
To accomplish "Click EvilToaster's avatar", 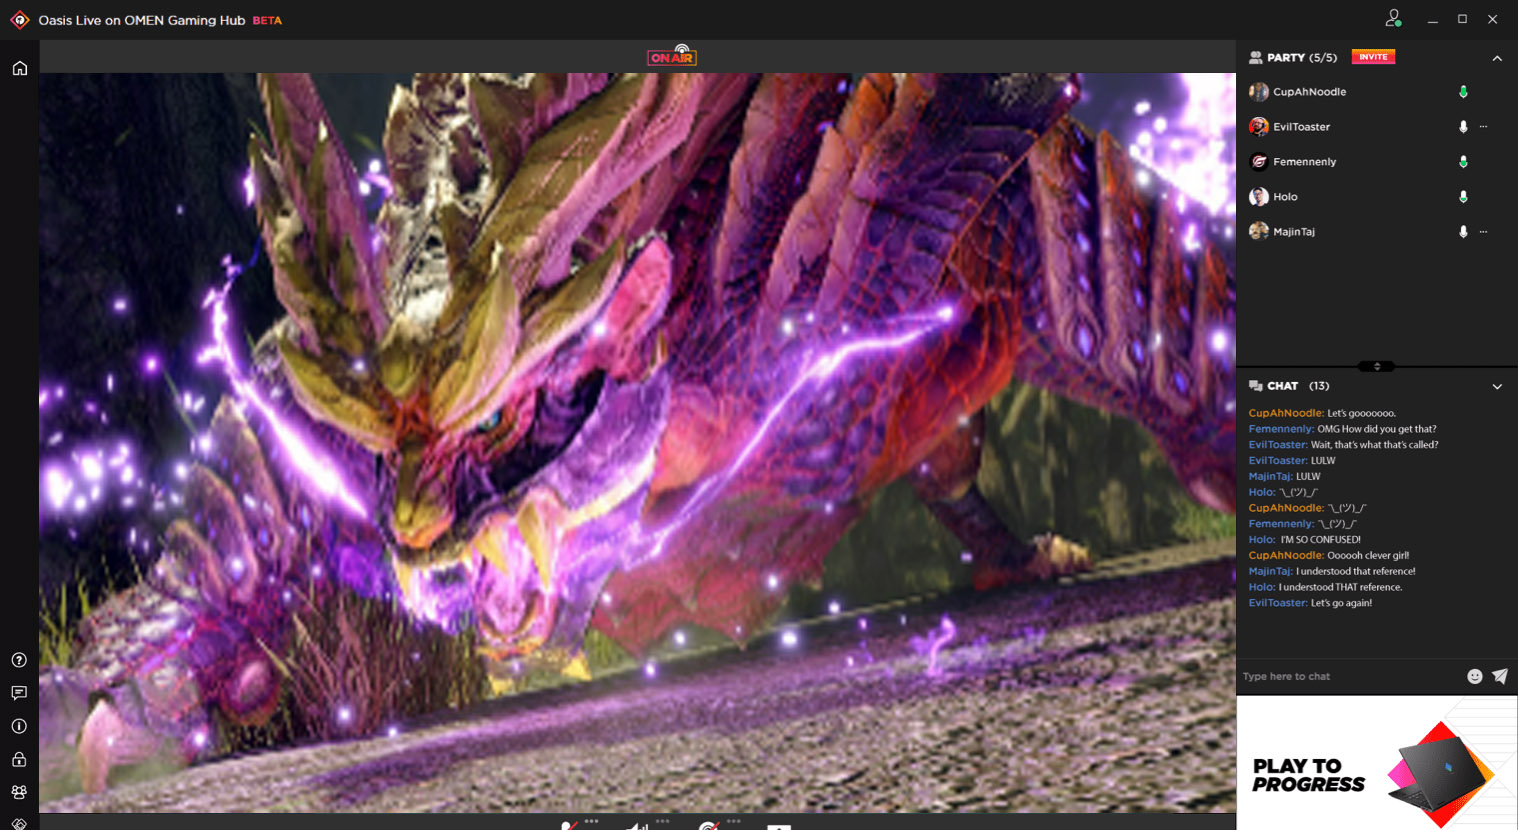I will click(1259, 127).
